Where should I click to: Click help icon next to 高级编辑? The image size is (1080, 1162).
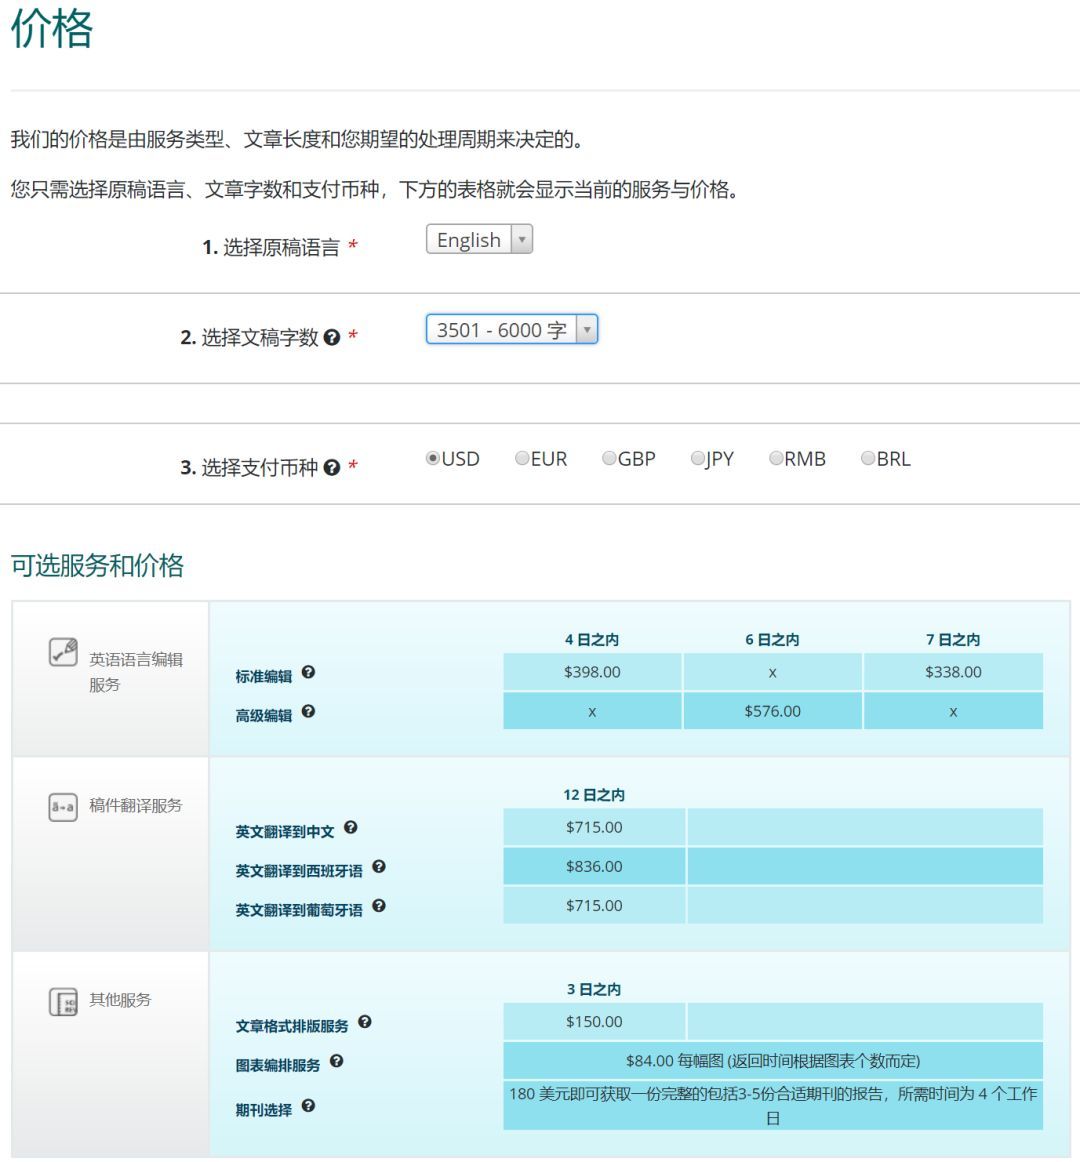click(x=308, y=712)
